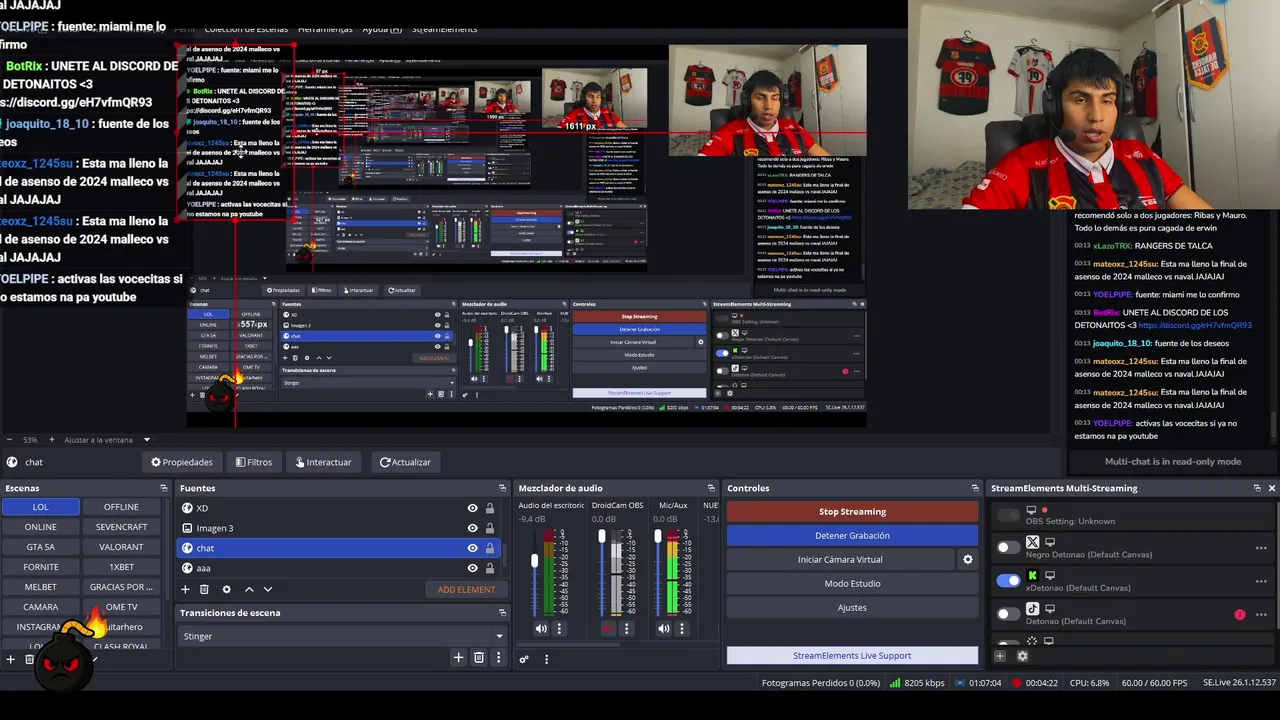The width and height of the screenshot is (1280, 720).
Task: Open StreamElements menu in menu bar
Action: pyautogui.click(x=444, y=29)
